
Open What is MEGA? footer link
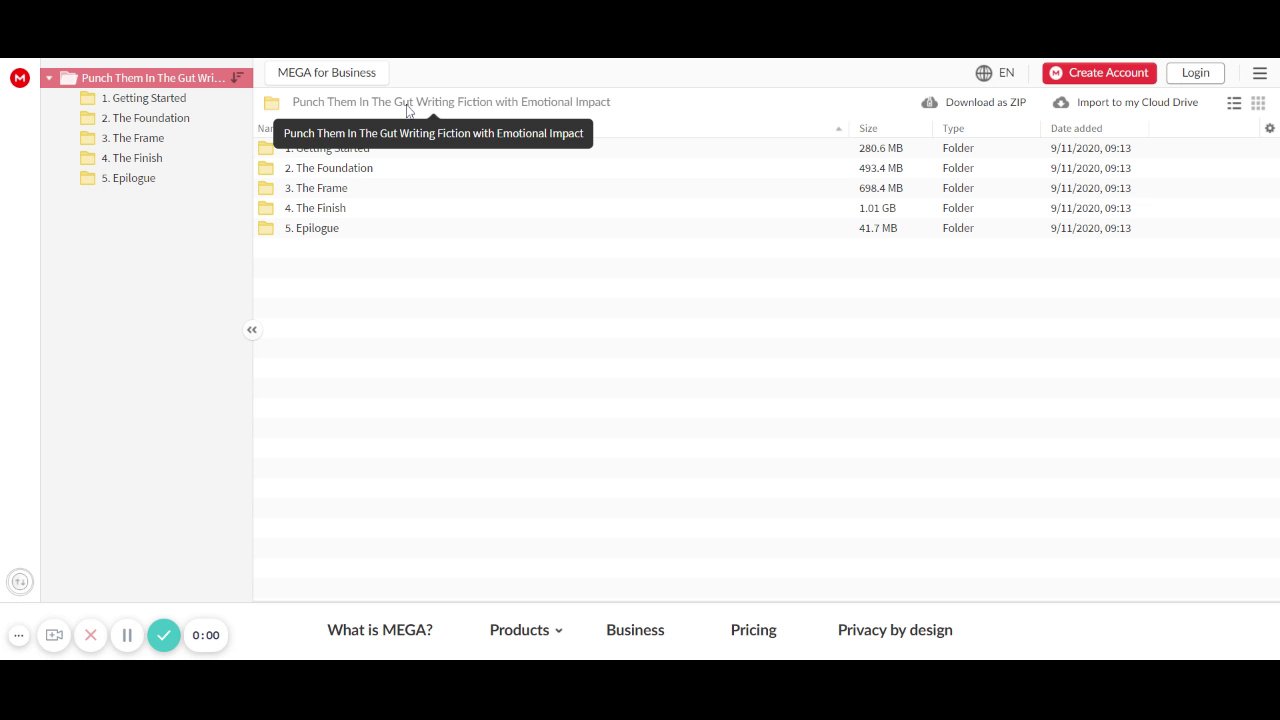click(x=380, y=630)
